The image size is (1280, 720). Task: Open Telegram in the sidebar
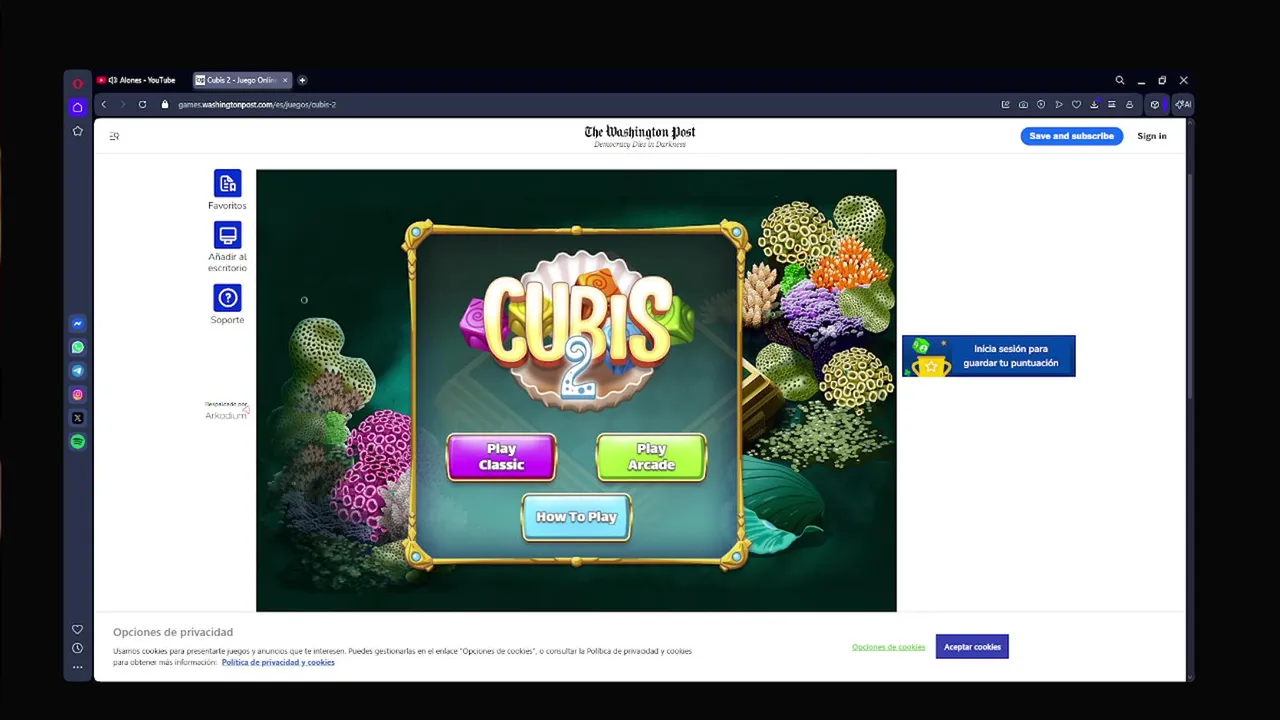(77, 371)
